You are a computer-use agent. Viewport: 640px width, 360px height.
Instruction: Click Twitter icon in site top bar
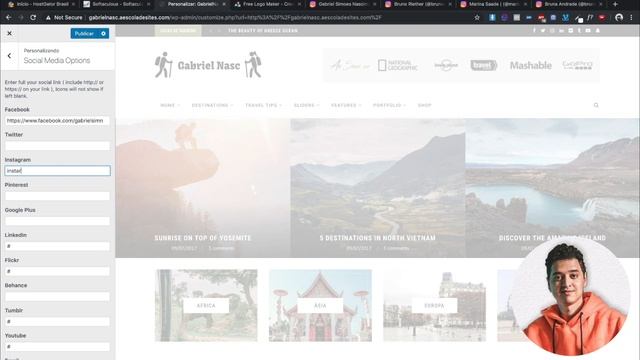tap(543, 31)
